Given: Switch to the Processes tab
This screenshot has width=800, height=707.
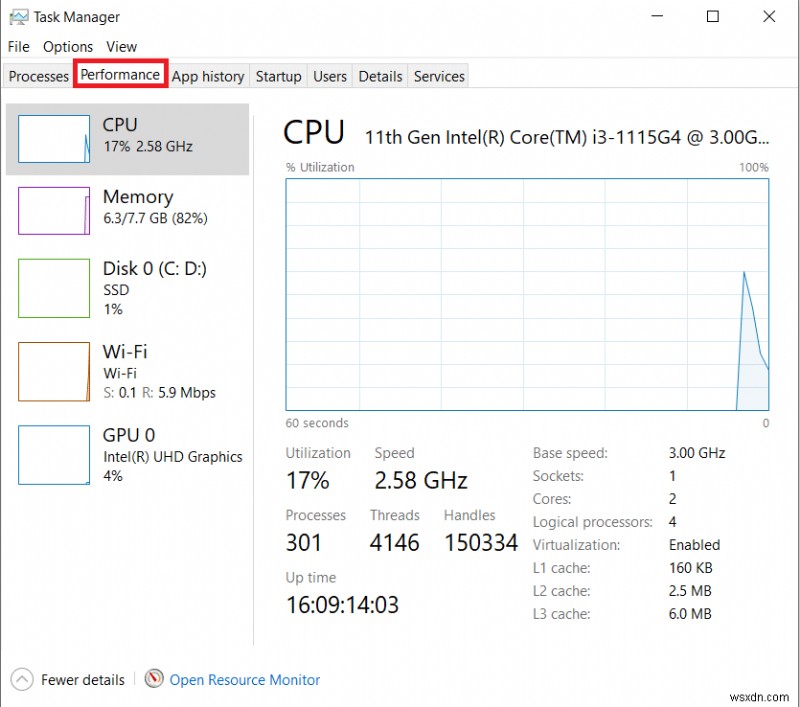Looking at the screenshot, I should click(38, 75).
